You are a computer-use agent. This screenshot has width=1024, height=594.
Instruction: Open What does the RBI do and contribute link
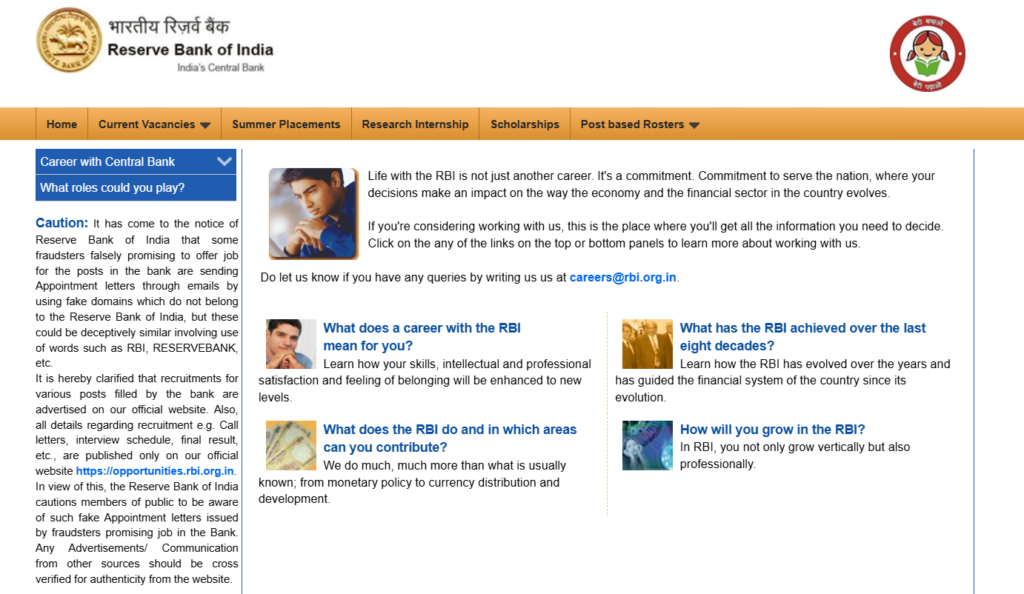[450, 438]
